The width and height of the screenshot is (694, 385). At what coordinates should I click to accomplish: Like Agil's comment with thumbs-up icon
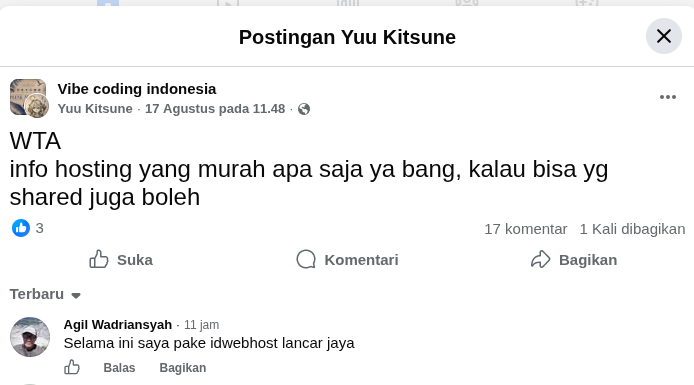[x=72, y=367]
